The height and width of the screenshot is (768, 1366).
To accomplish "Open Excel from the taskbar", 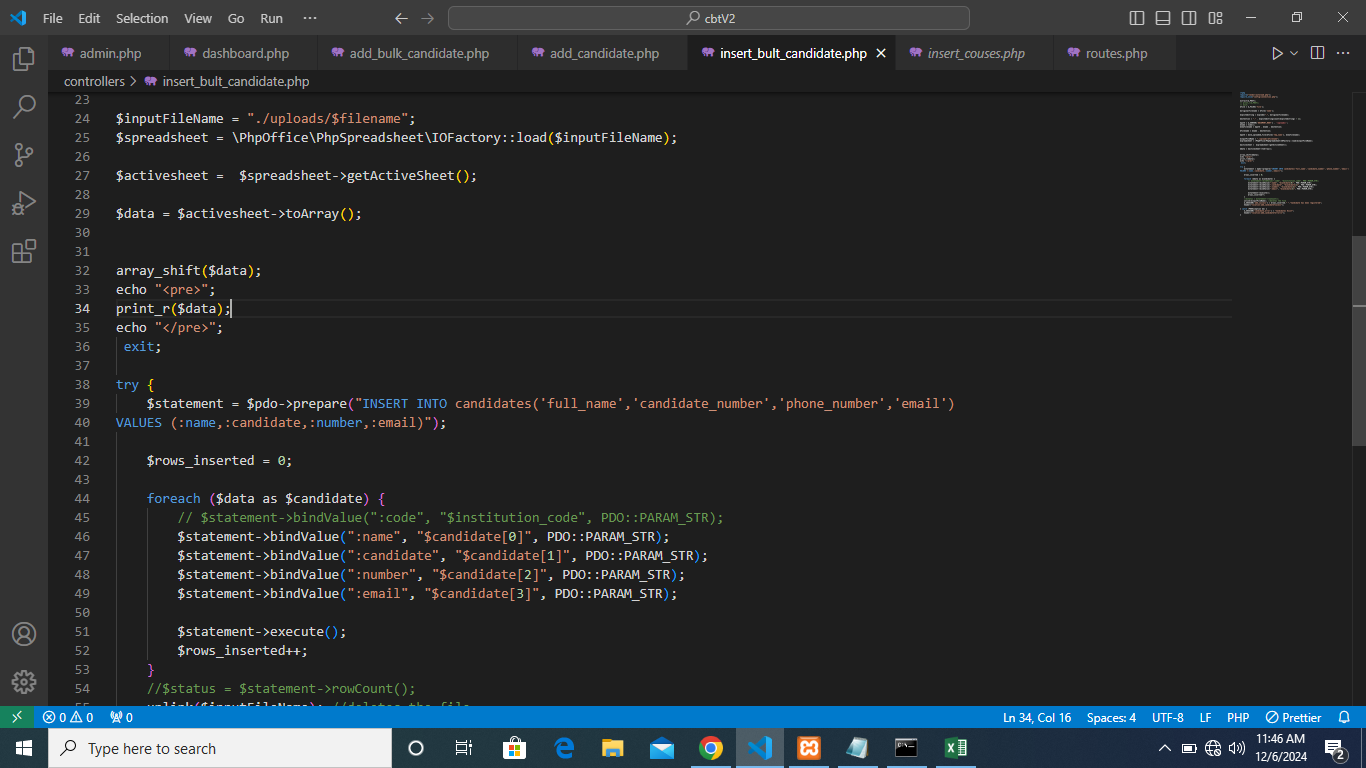I will 956,748.
